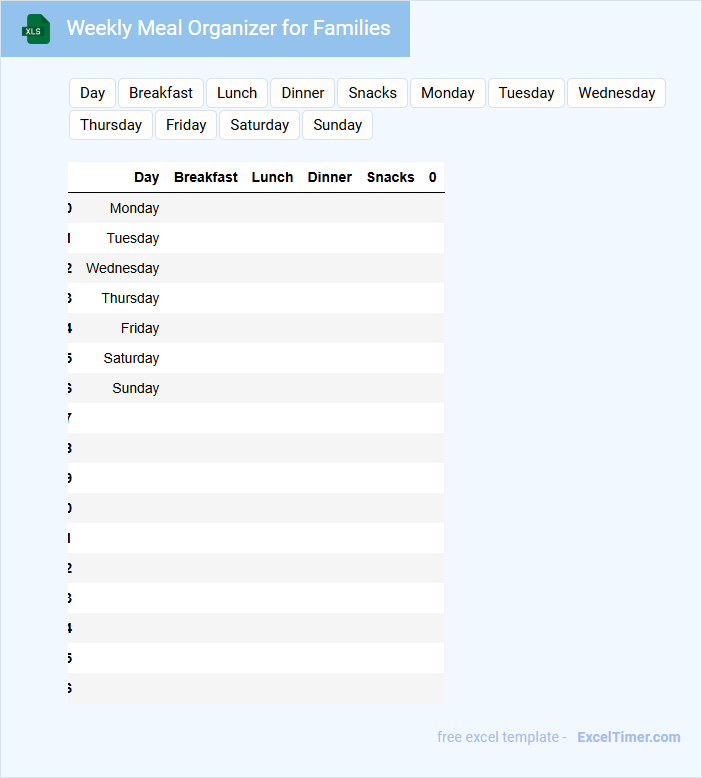Pick the Snacks tag
This screenshot has width=702, height=778.
pos(373,93)
